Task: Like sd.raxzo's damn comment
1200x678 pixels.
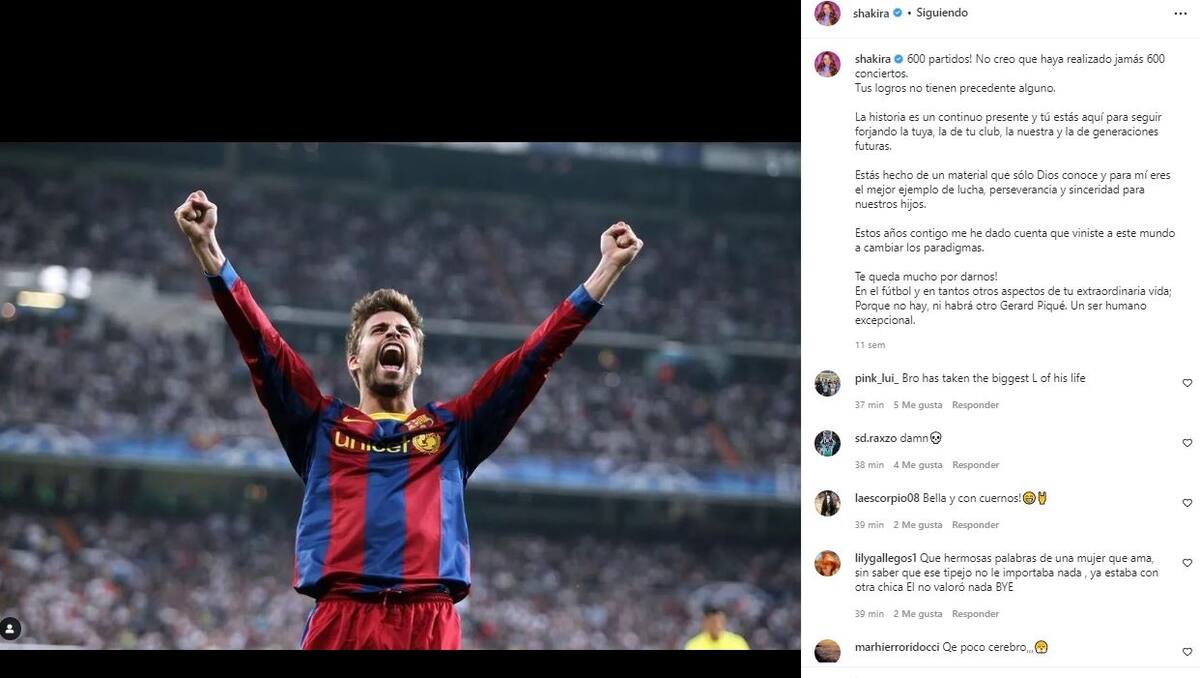Action: point(1187,443)
